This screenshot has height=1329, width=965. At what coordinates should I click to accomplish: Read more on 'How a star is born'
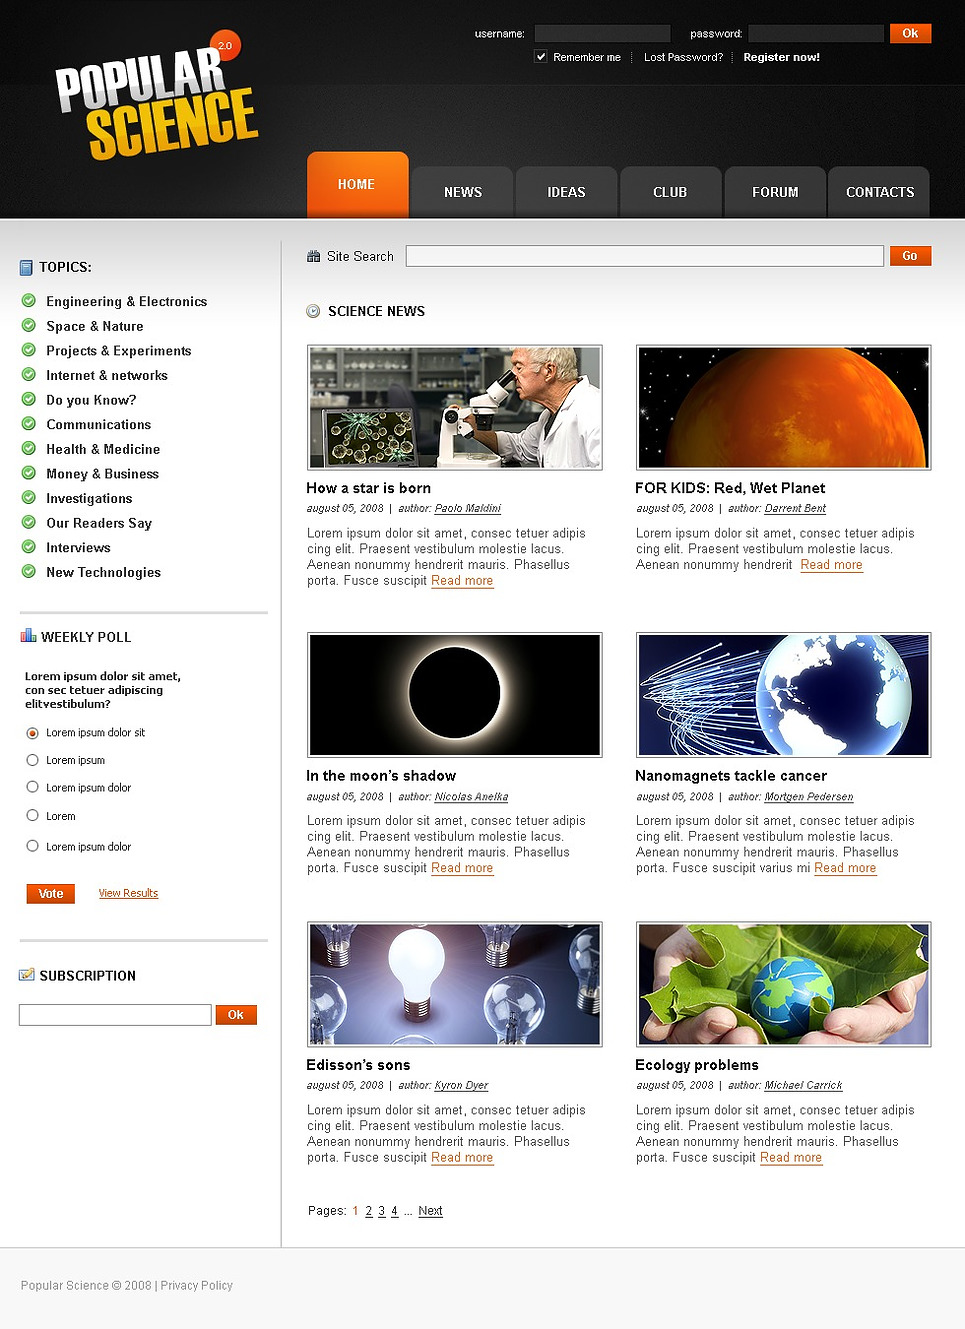(x=462, y=581)
